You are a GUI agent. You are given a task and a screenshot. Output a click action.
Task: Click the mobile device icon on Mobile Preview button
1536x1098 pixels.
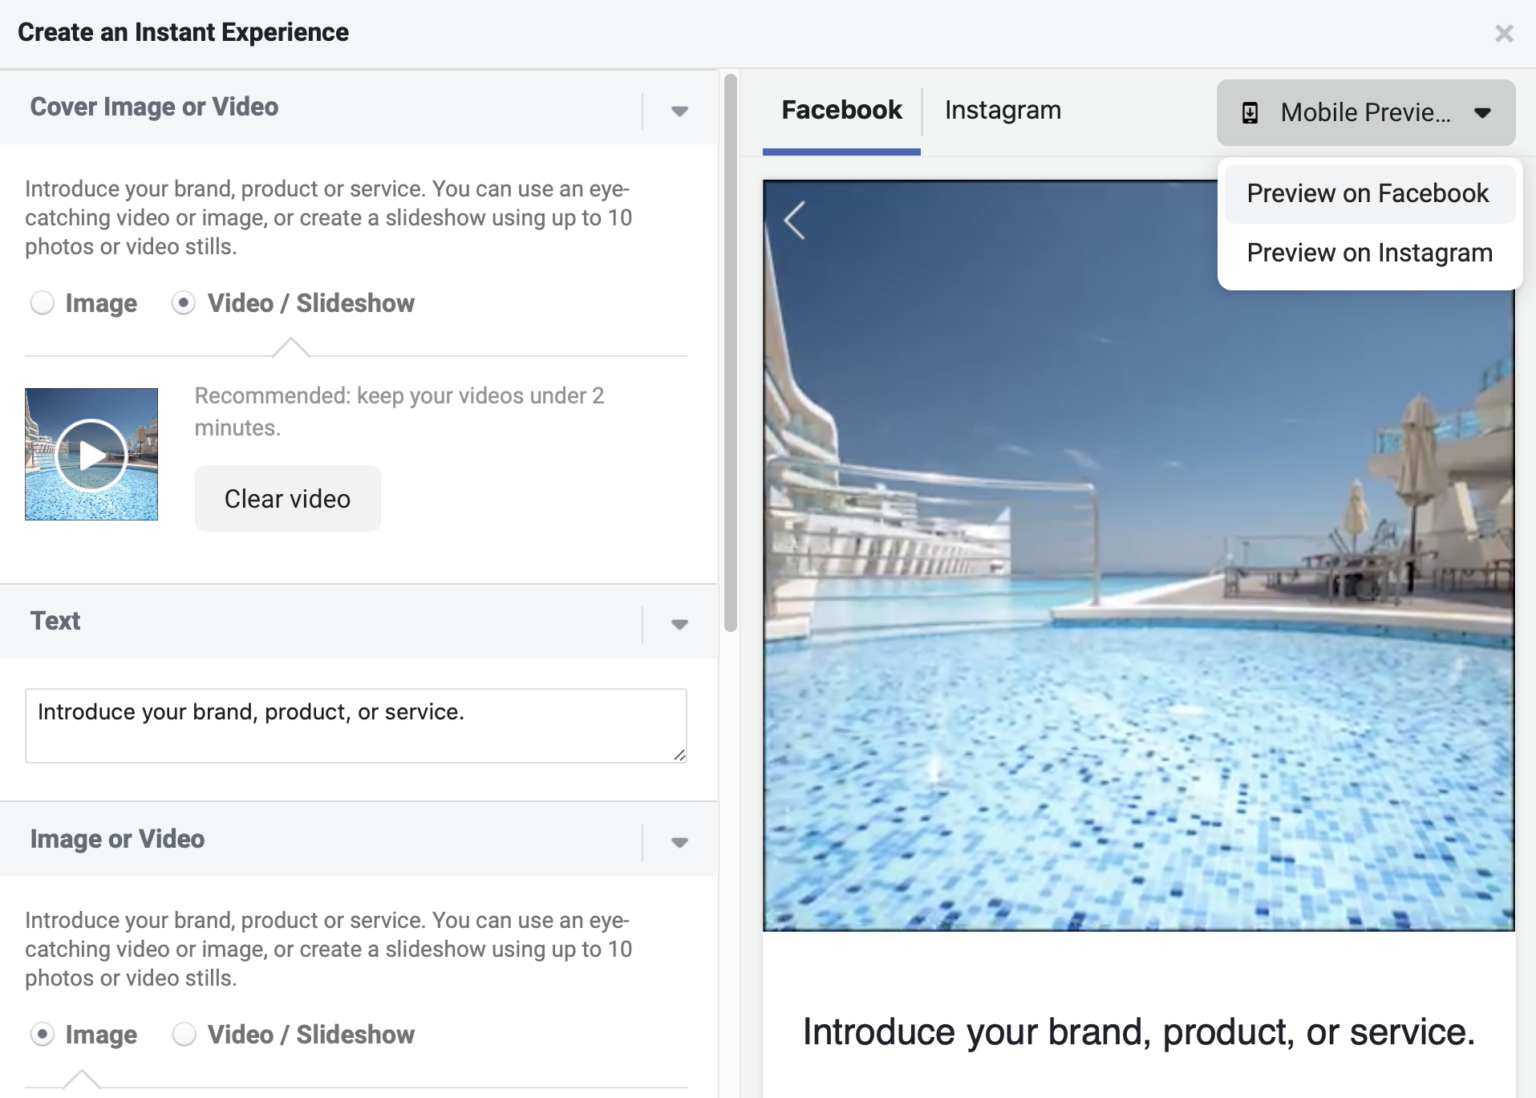pyautogui.click(x=1250, y=112)
